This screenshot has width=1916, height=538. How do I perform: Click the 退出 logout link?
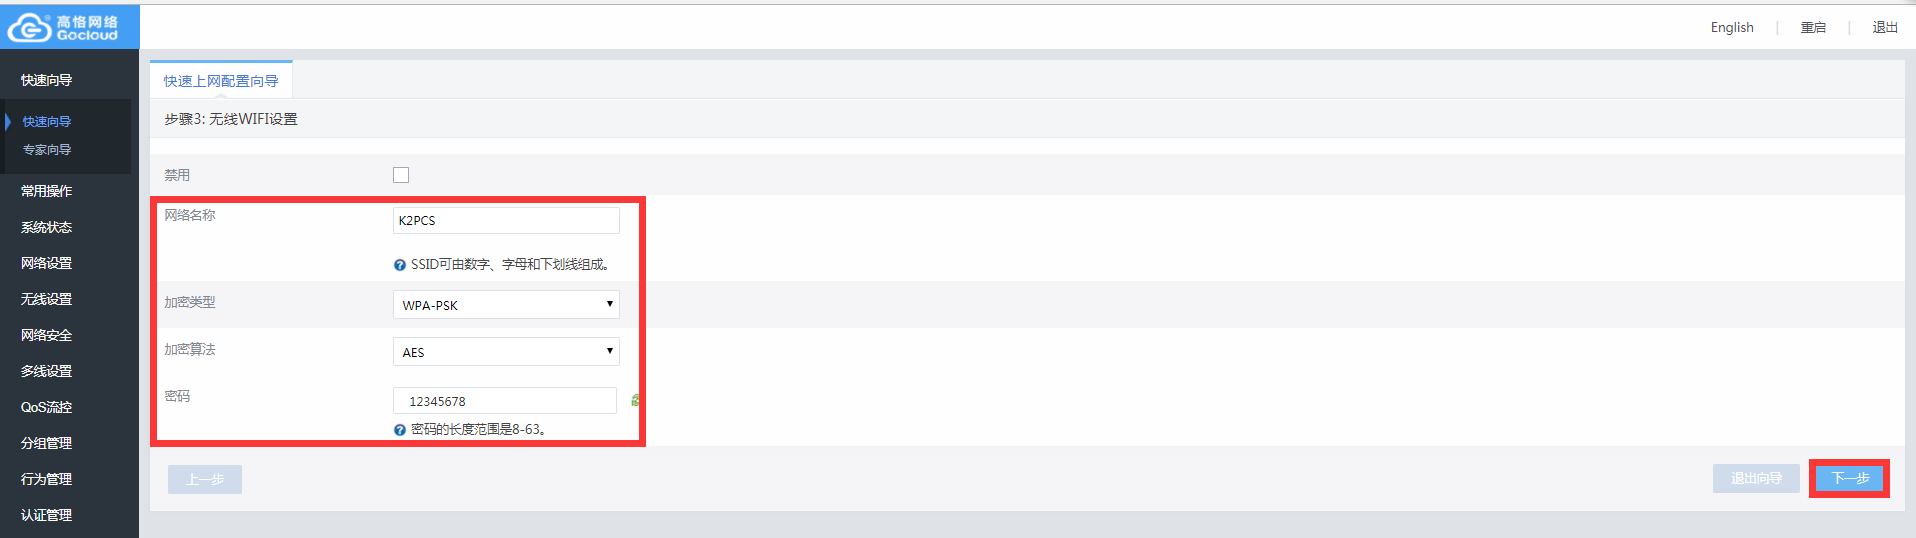point(1885,27)
